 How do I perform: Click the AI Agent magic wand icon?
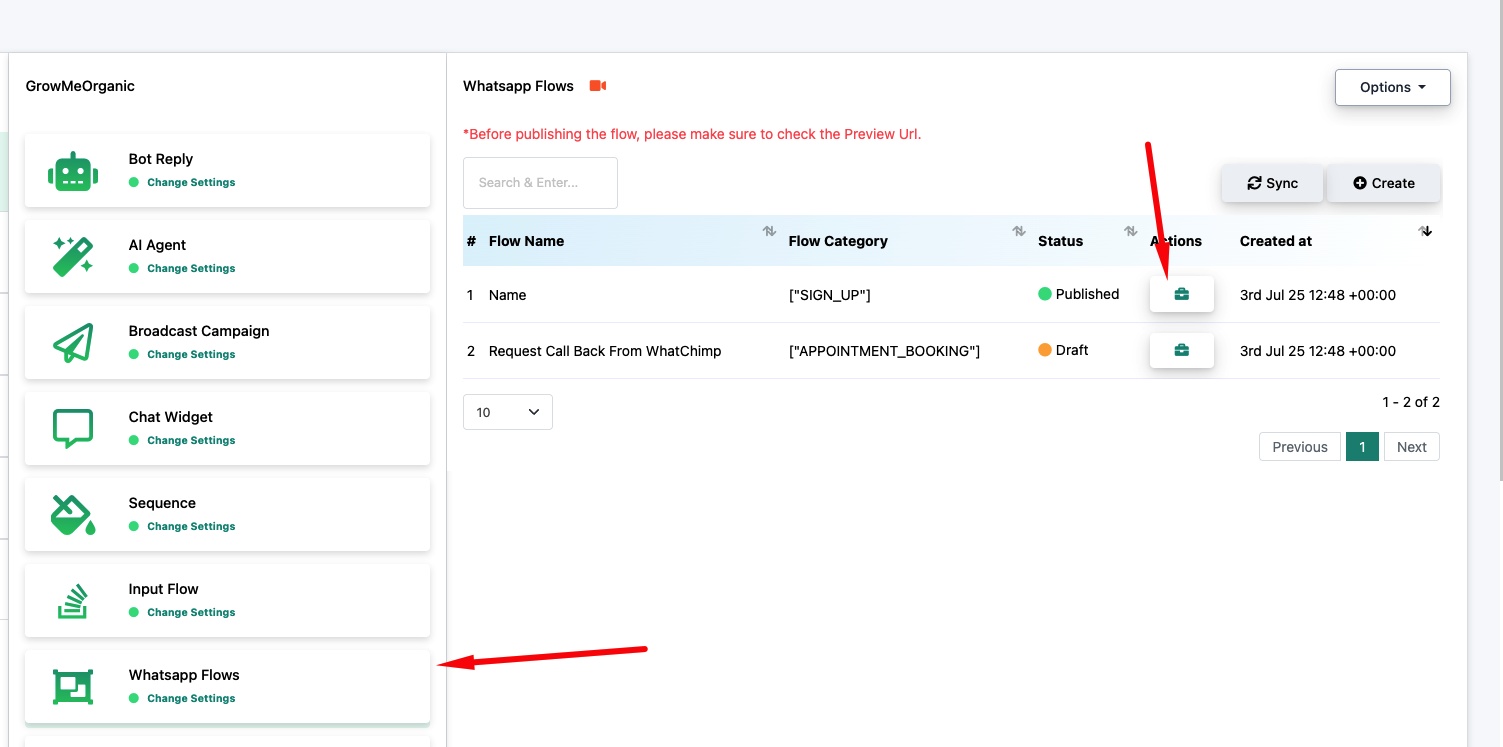point(73,257)
